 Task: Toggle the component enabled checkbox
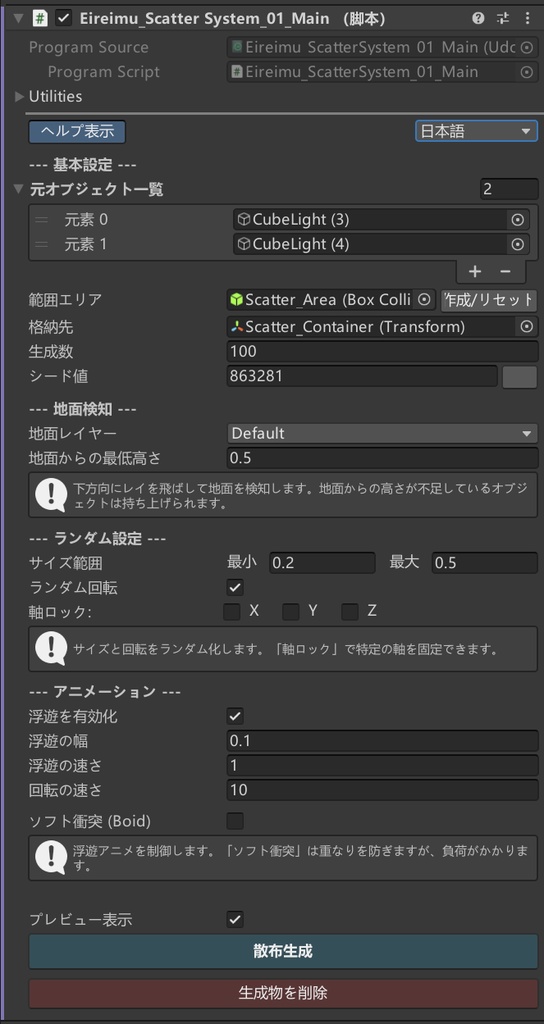coord(63,19)
